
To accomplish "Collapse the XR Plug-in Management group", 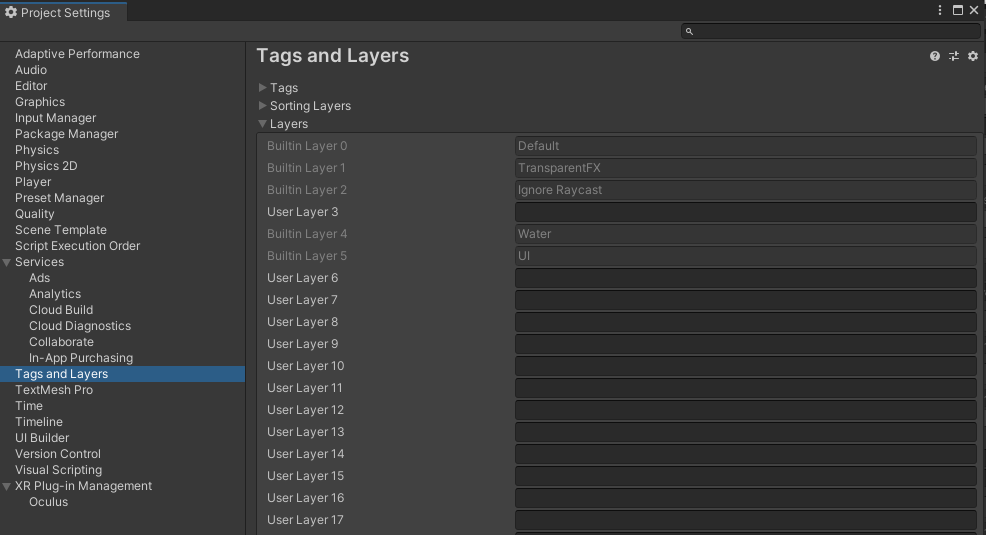I will (7, 486).
